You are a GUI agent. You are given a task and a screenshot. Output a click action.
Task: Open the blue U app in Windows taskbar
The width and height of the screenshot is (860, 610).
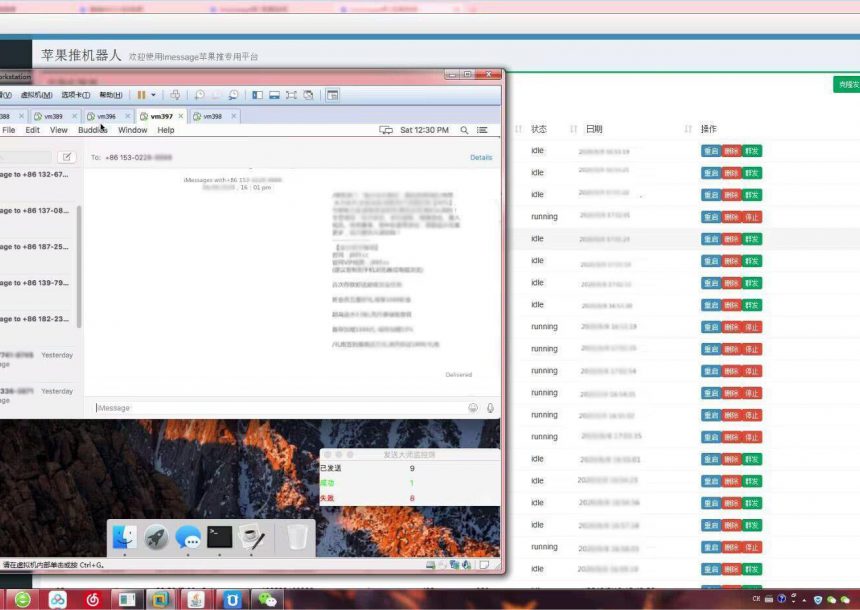coord(232,600)
